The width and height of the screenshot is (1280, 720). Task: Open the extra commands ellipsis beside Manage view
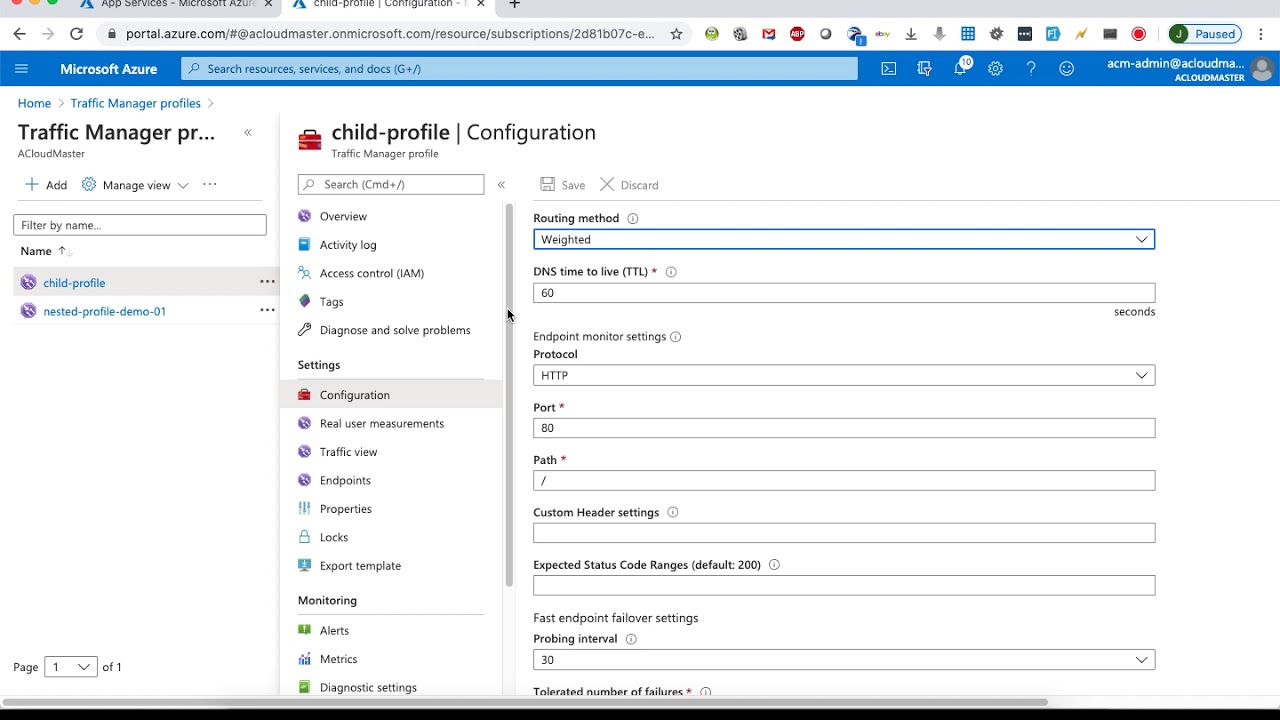209,184
